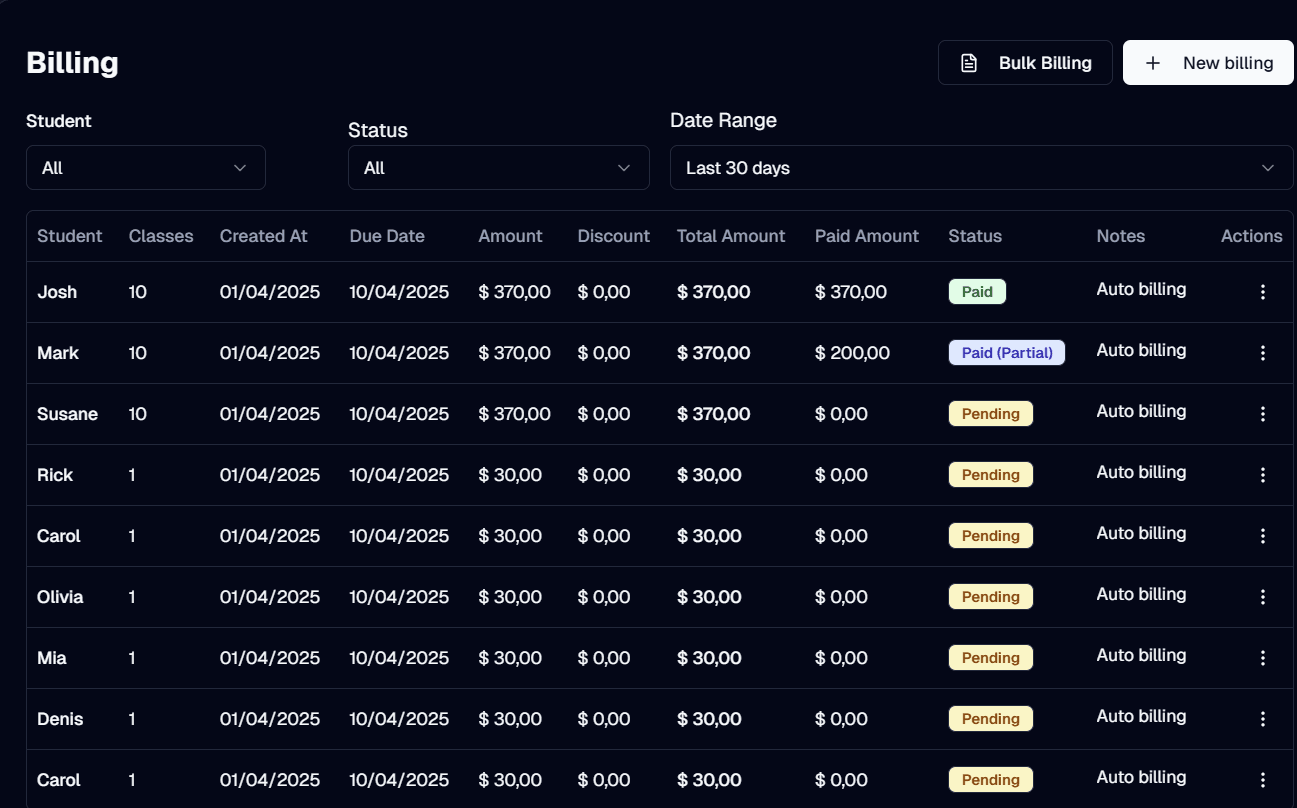Open the Status filter dropdown
Image resolution: width=1297 pixels, height=808 pixels.
click(498, 168)
